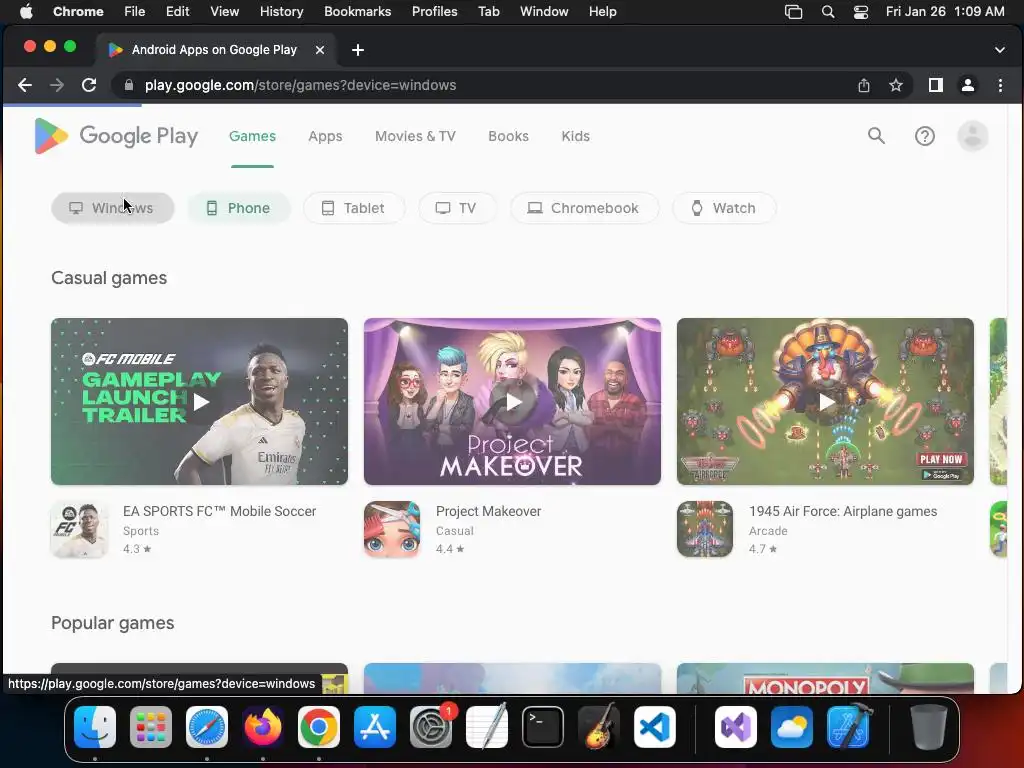1024x768 pixels.
Task: Play the Project Makeover video
Action: coord(513,402)
